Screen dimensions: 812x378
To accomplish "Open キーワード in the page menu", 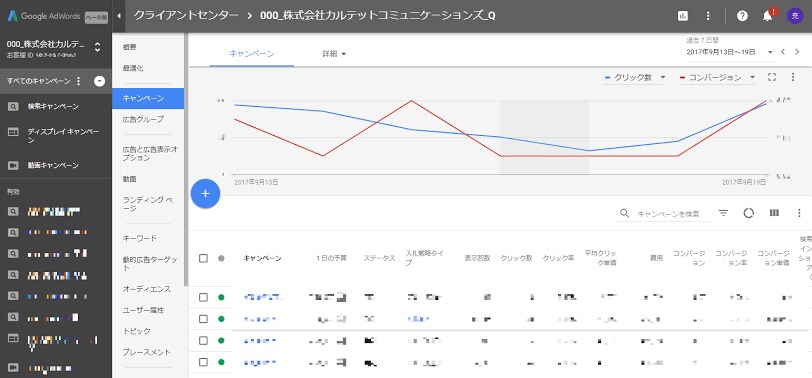I will click(x=139, y=238).
